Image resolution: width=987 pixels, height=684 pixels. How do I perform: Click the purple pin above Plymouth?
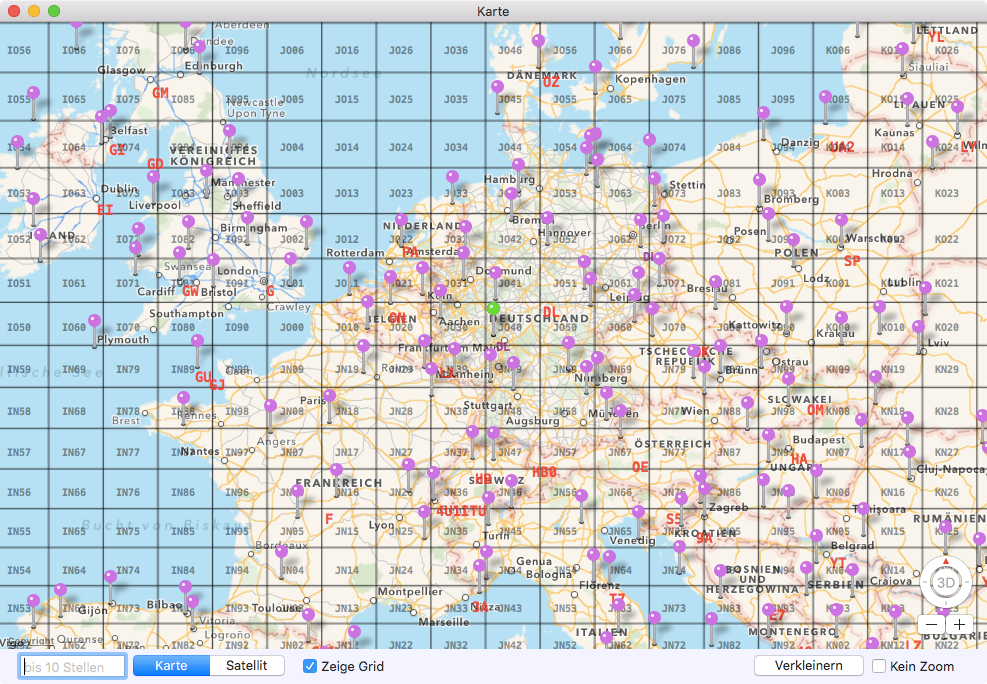click(x=94, y=322)
